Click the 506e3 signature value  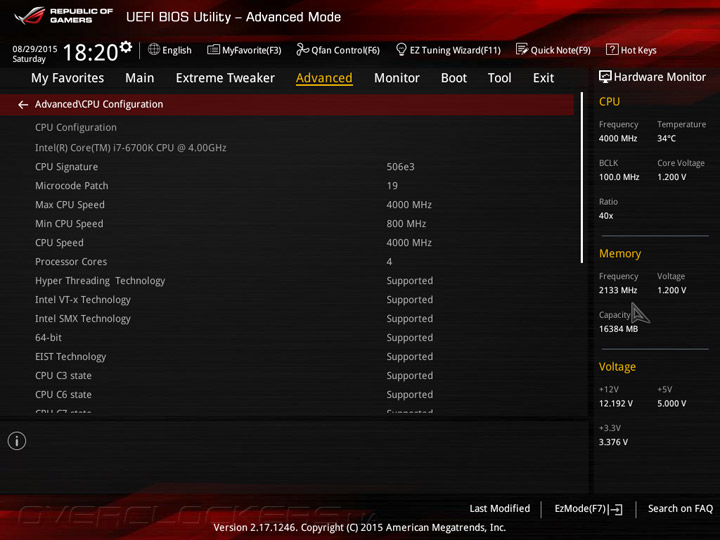pos(400,167)
